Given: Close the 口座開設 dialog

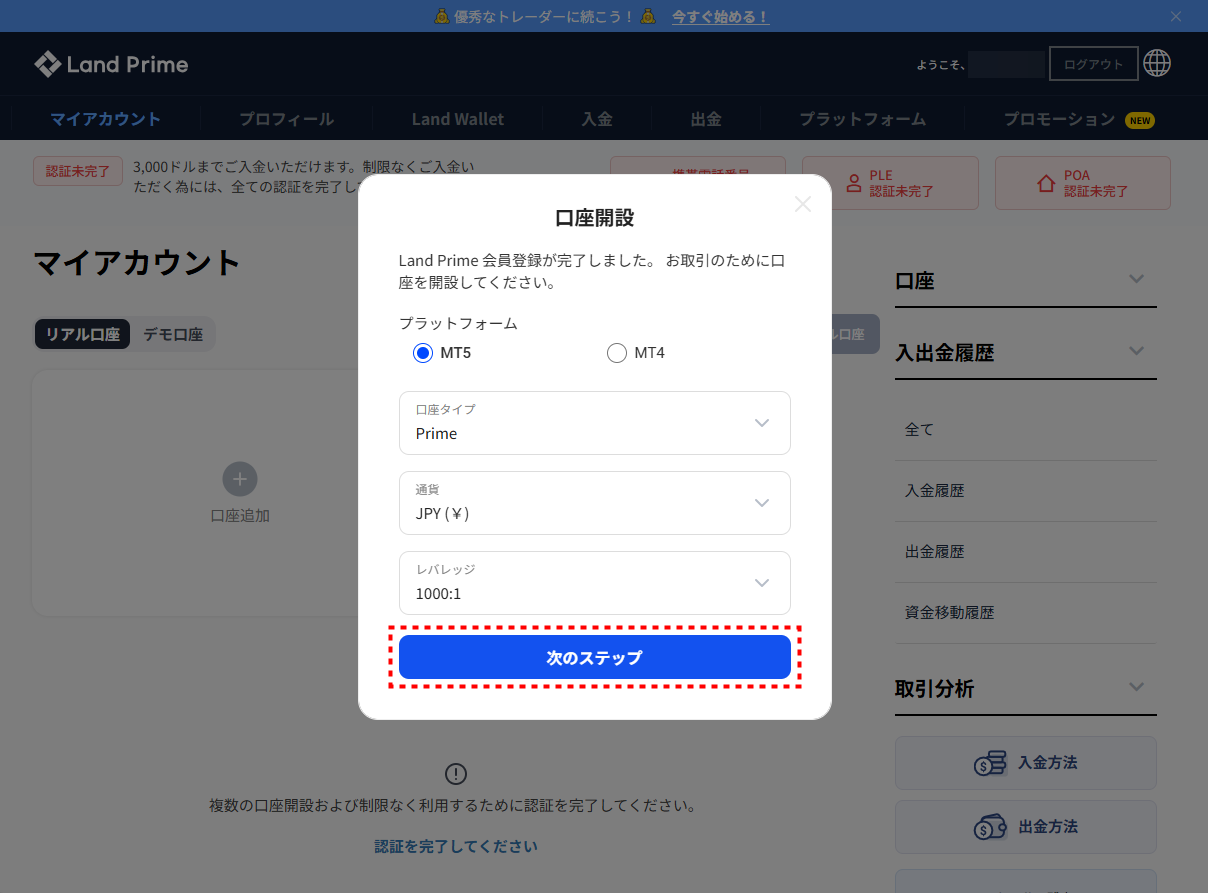Looking at the screenshot, I should (x=803, y=204).
